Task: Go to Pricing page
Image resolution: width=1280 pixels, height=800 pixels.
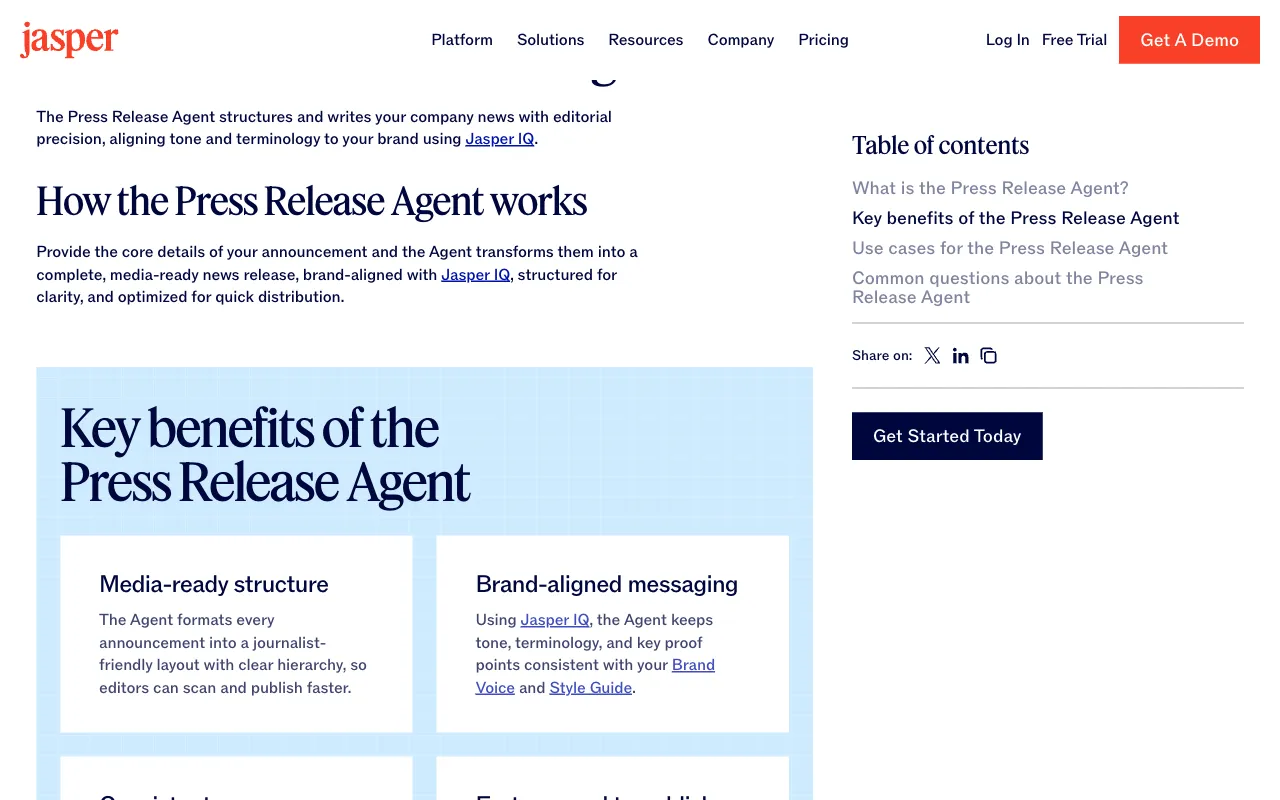Action: coord(823,40)
